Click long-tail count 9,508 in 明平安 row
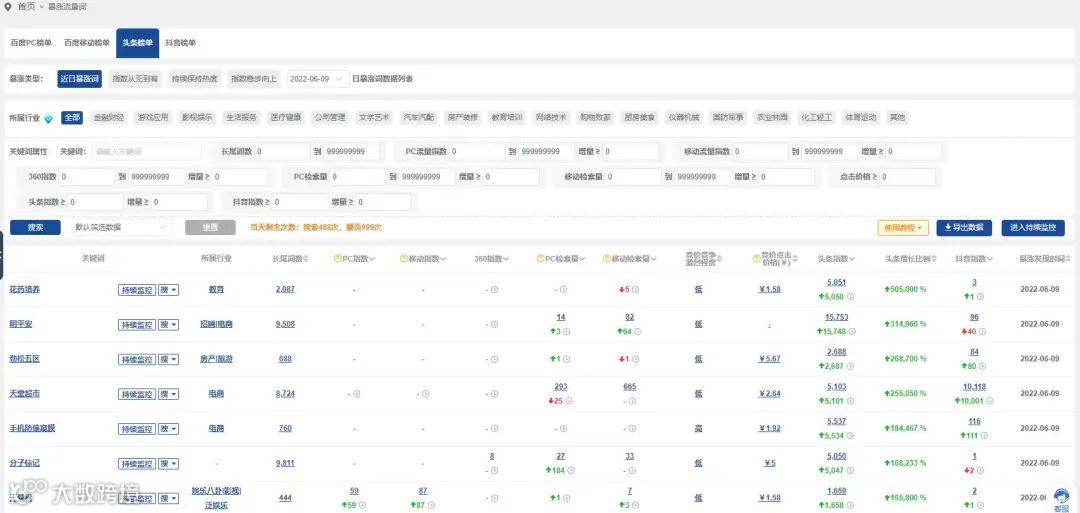The height and width of the screenshot is (513, 1080). tap(285, 324)
